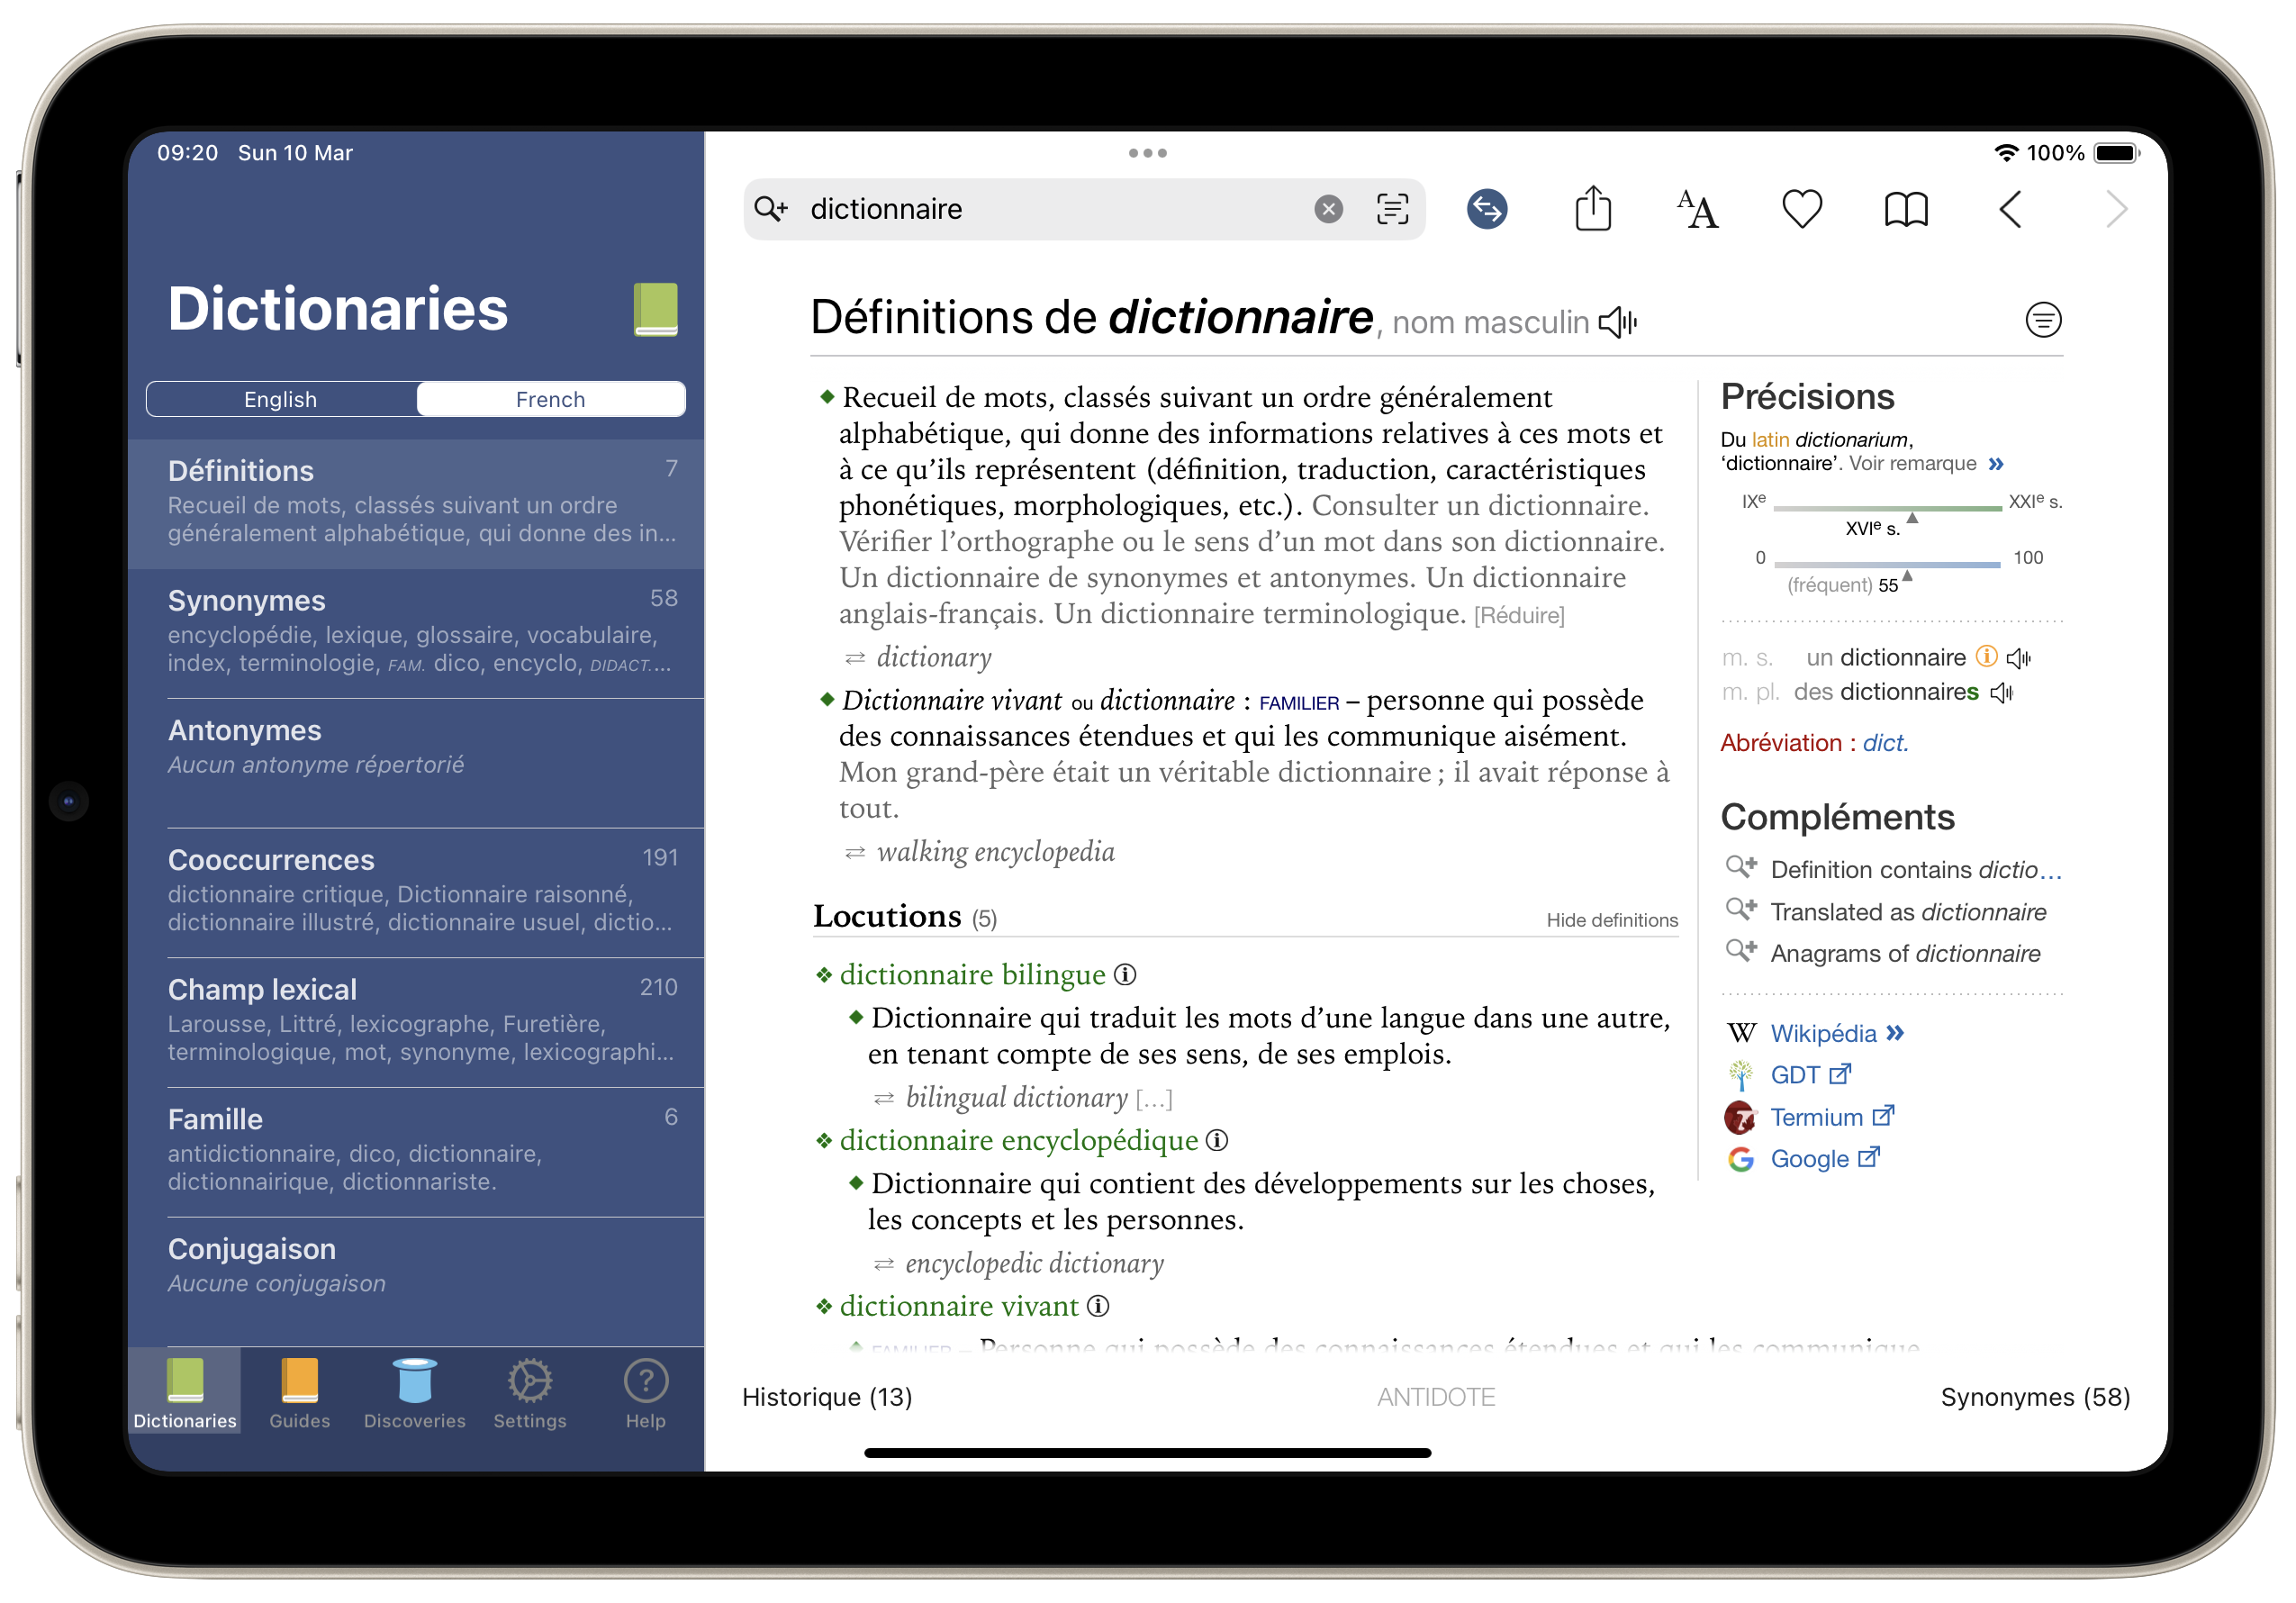Hide definitions in Locutions section
This screenshot has width=2296, height=1603.
coord(1605,919)
